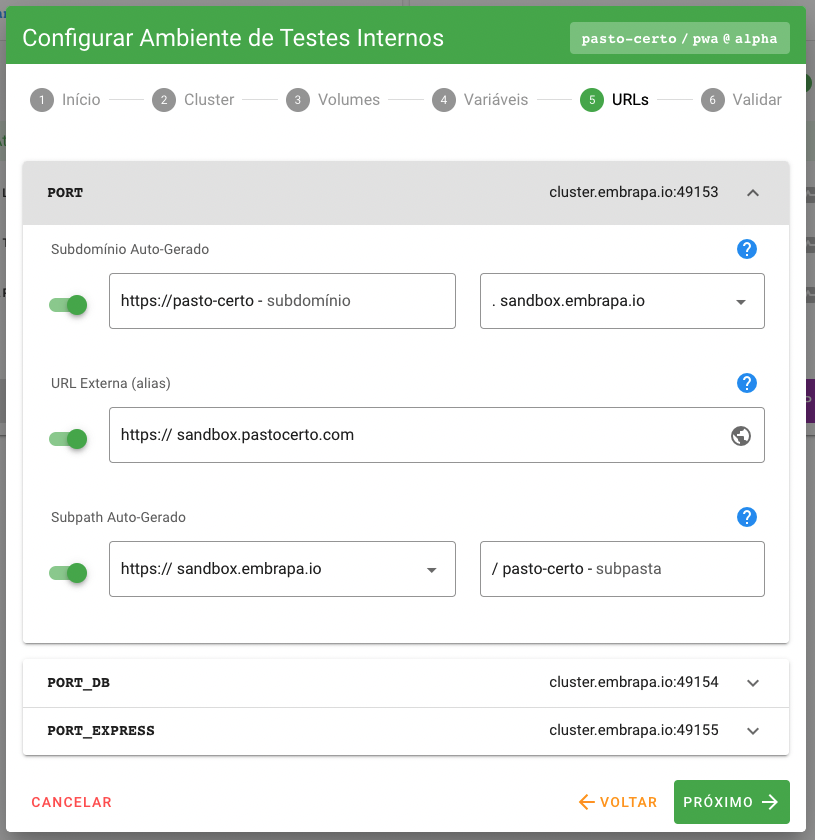Open the https:// sandbox.embrapa.io subpath dropdown
Screen dimensions: 815x840
(282, 569)
